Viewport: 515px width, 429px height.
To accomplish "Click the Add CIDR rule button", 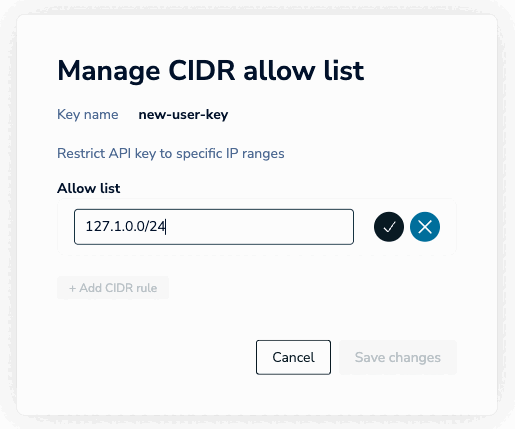I will click(113, 288).
